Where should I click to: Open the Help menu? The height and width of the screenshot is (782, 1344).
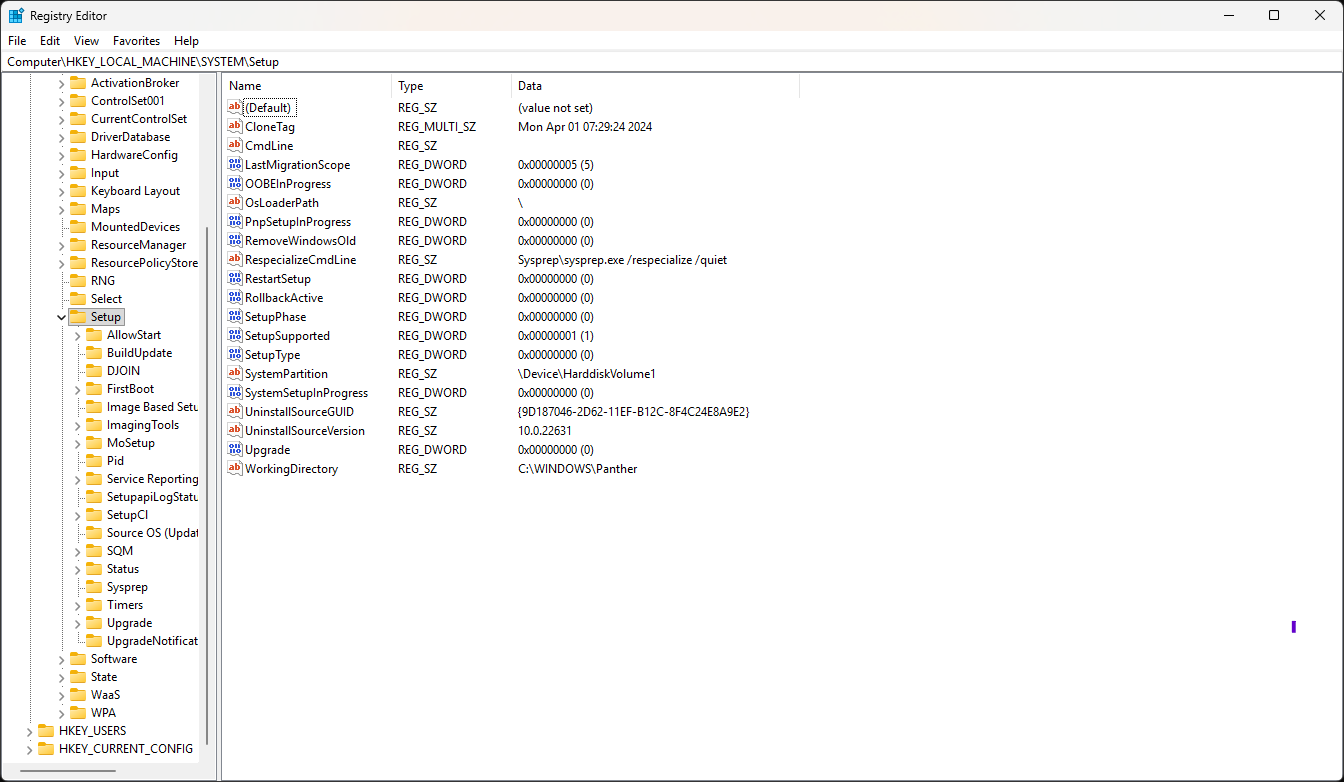pyautogui.click(x=186, y=41)
